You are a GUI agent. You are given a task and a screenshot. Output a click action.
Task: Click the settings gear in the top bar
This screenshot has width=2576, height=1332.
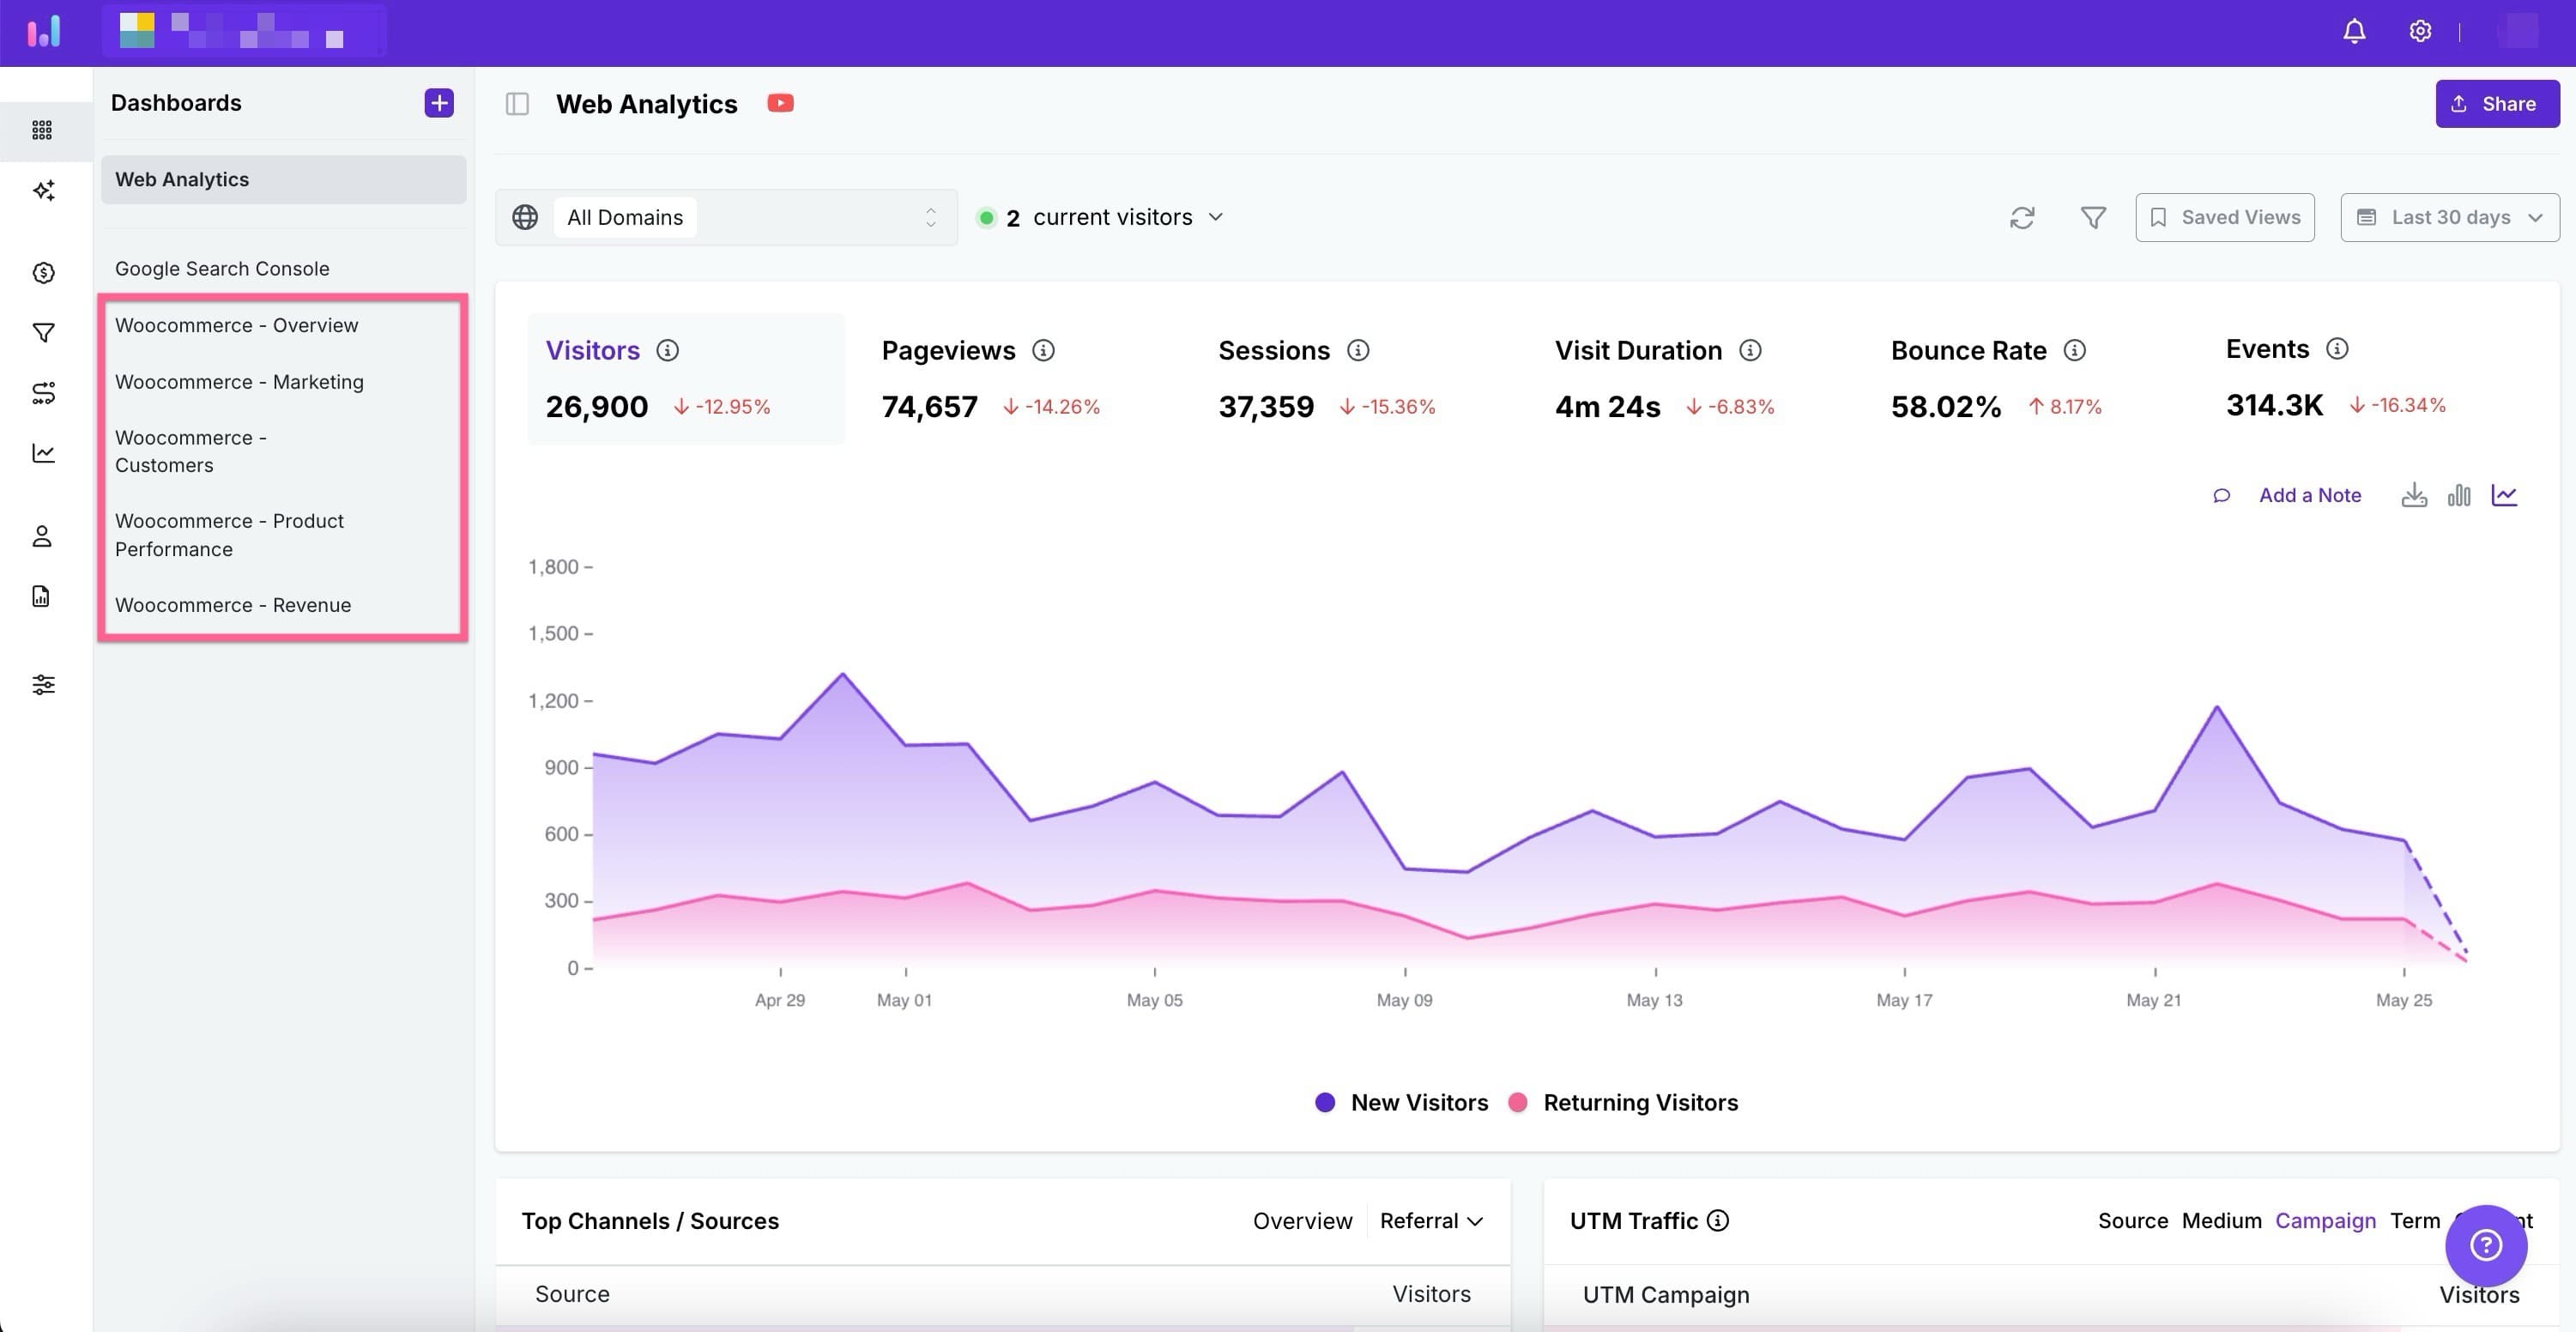(2419, 31)
